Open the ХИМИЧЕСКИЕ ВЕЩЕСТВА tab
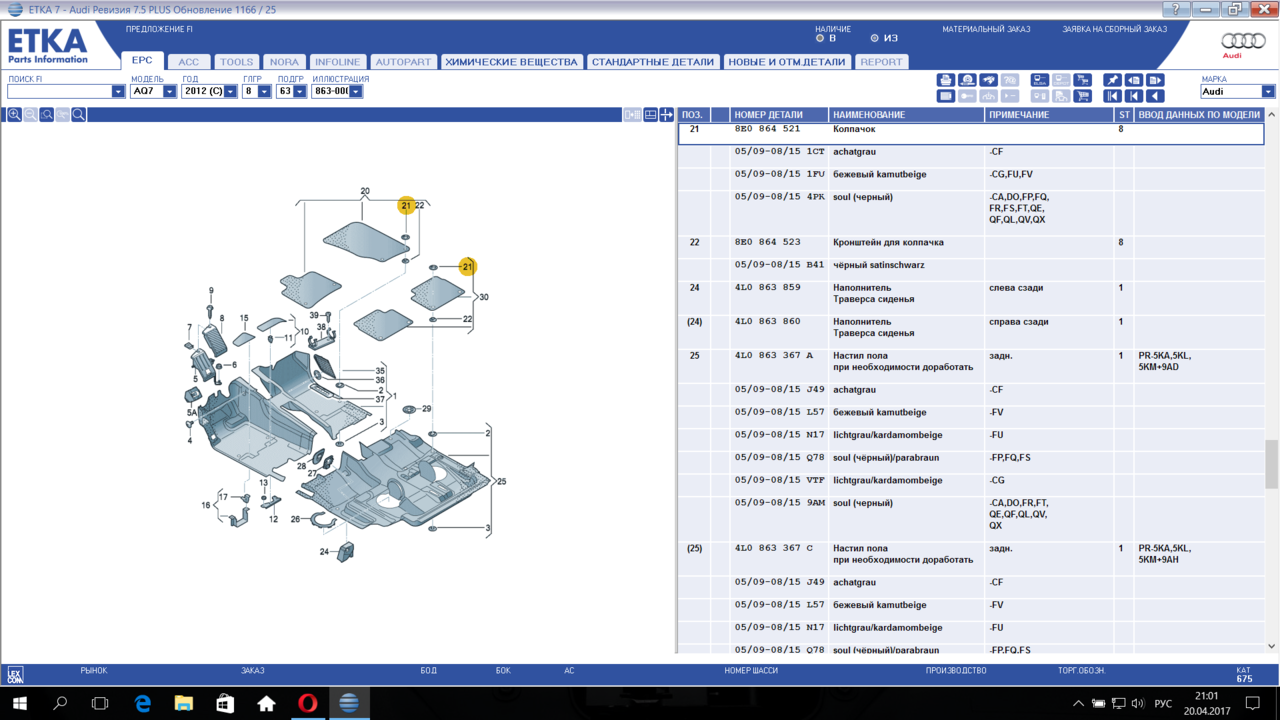 coord(511,62)
